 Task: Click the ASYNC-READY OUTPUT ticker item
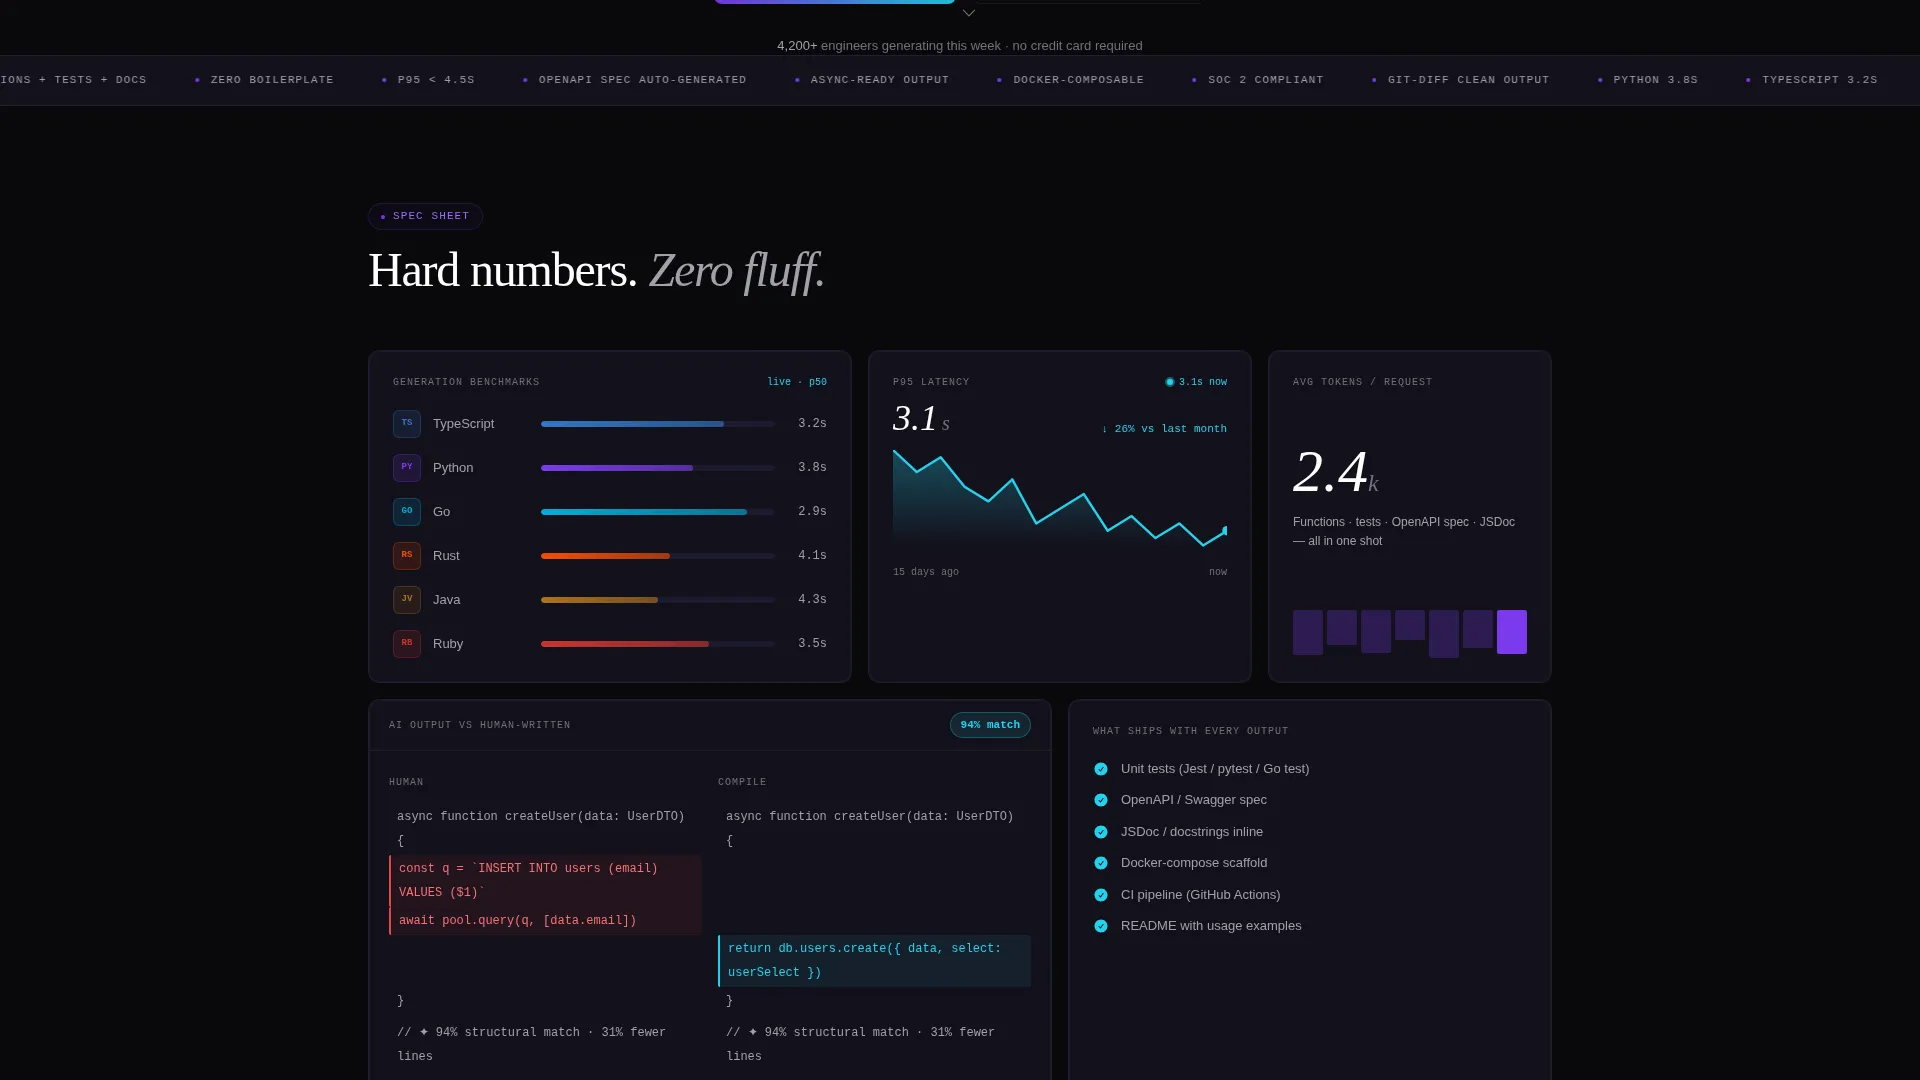pyautogui.click(x=872, y=80)
